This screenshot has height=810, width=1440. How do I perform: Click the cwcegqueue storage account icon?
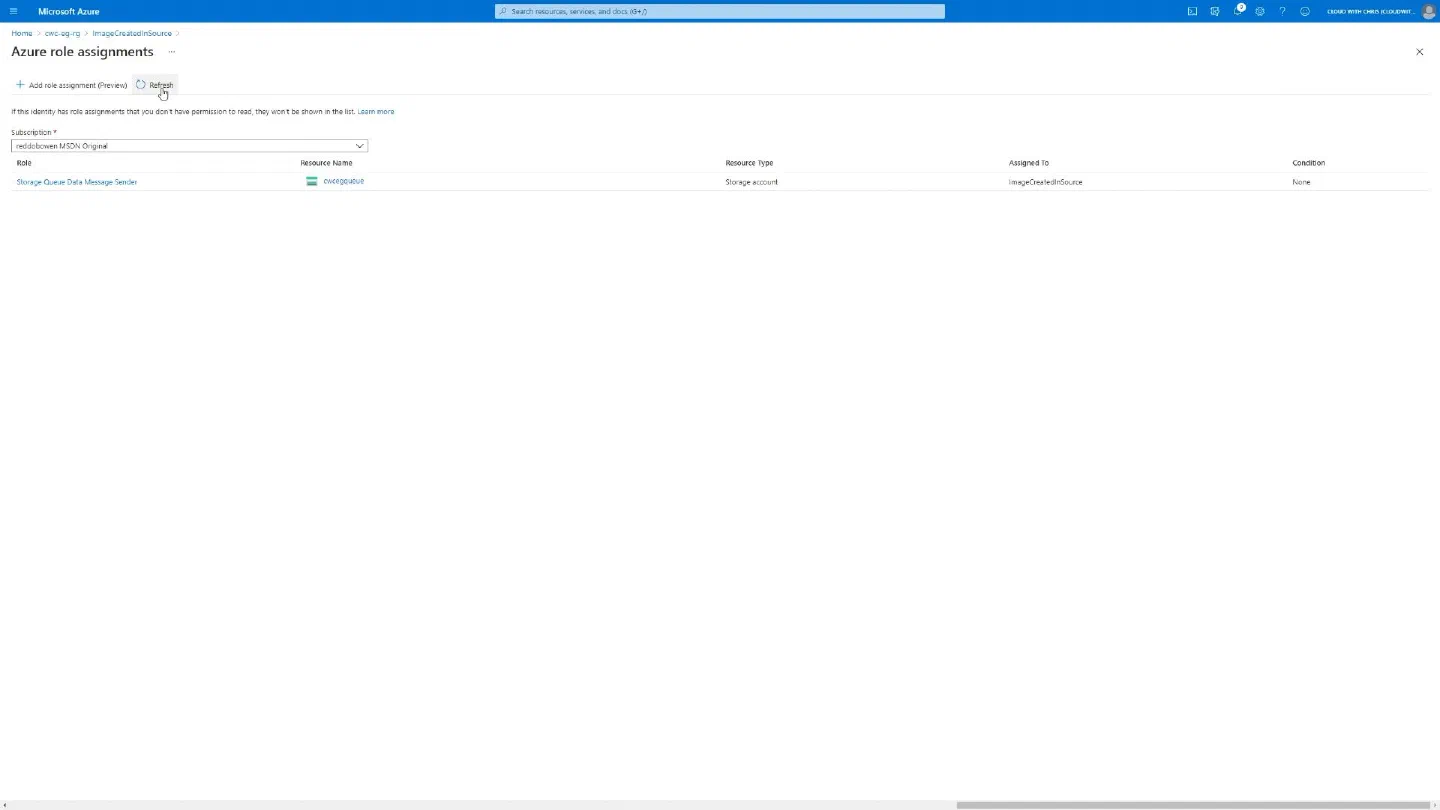312,181
